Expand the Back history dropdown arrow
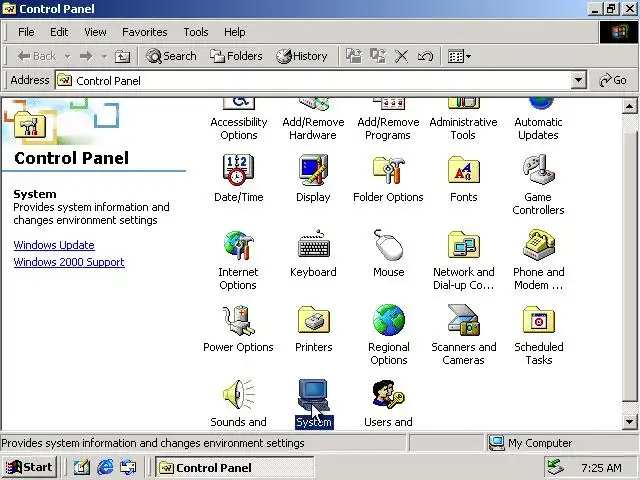The height and width of the screenshot is (480, 640). coord(67,56)
